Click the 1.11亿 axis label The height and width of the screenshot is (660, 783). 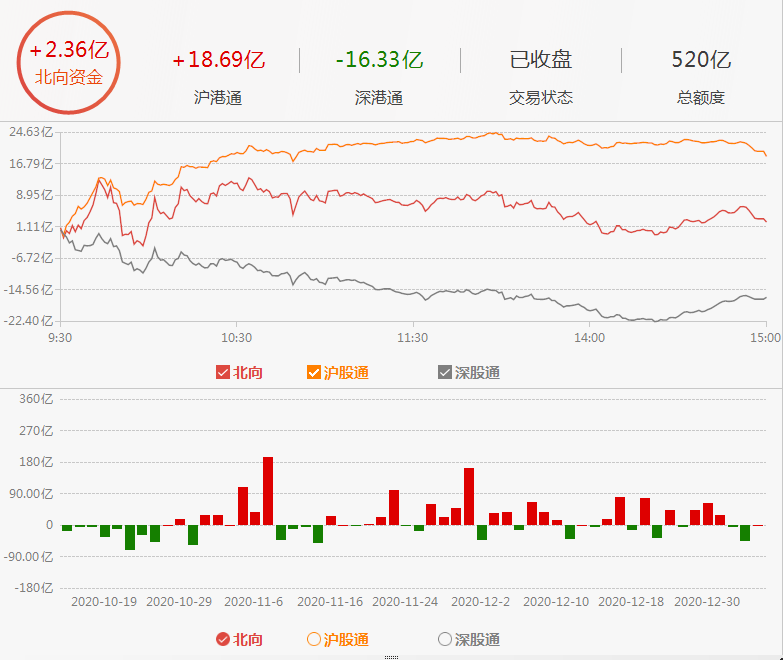pos(34,227)
